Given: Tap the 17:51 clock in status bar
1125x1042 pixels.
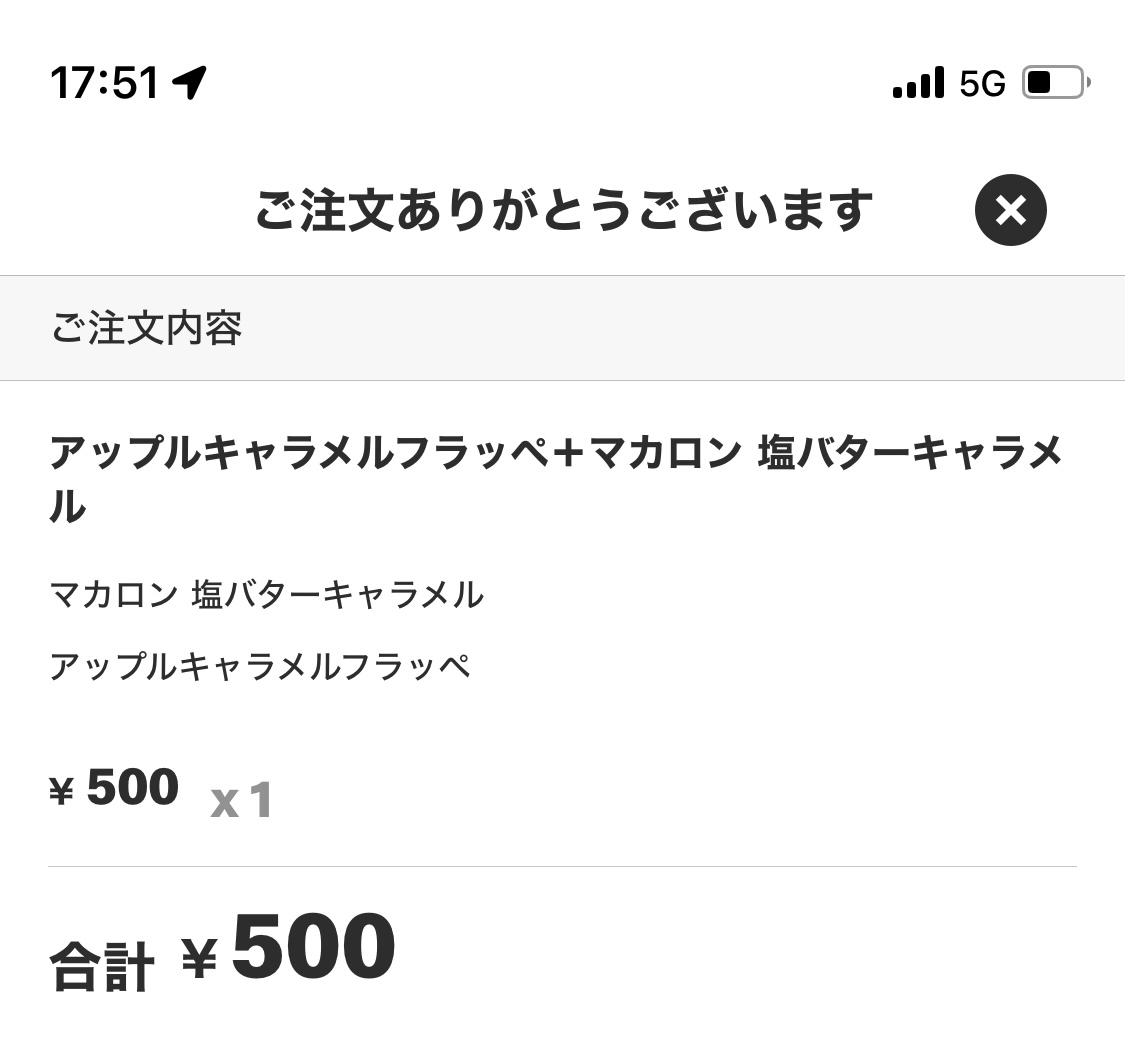Looking at the screenshot, I should [104, 83].
